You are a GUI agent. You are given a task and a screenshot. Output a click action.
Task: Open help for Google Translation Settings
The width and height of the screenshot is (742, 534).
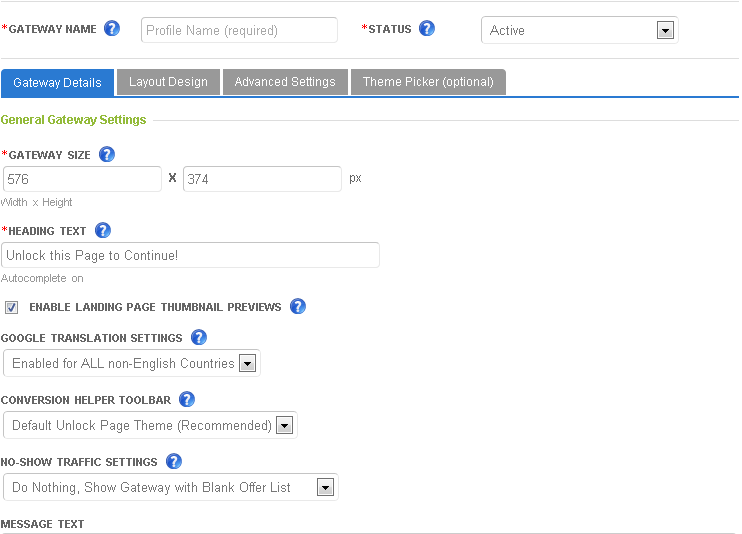199,337
